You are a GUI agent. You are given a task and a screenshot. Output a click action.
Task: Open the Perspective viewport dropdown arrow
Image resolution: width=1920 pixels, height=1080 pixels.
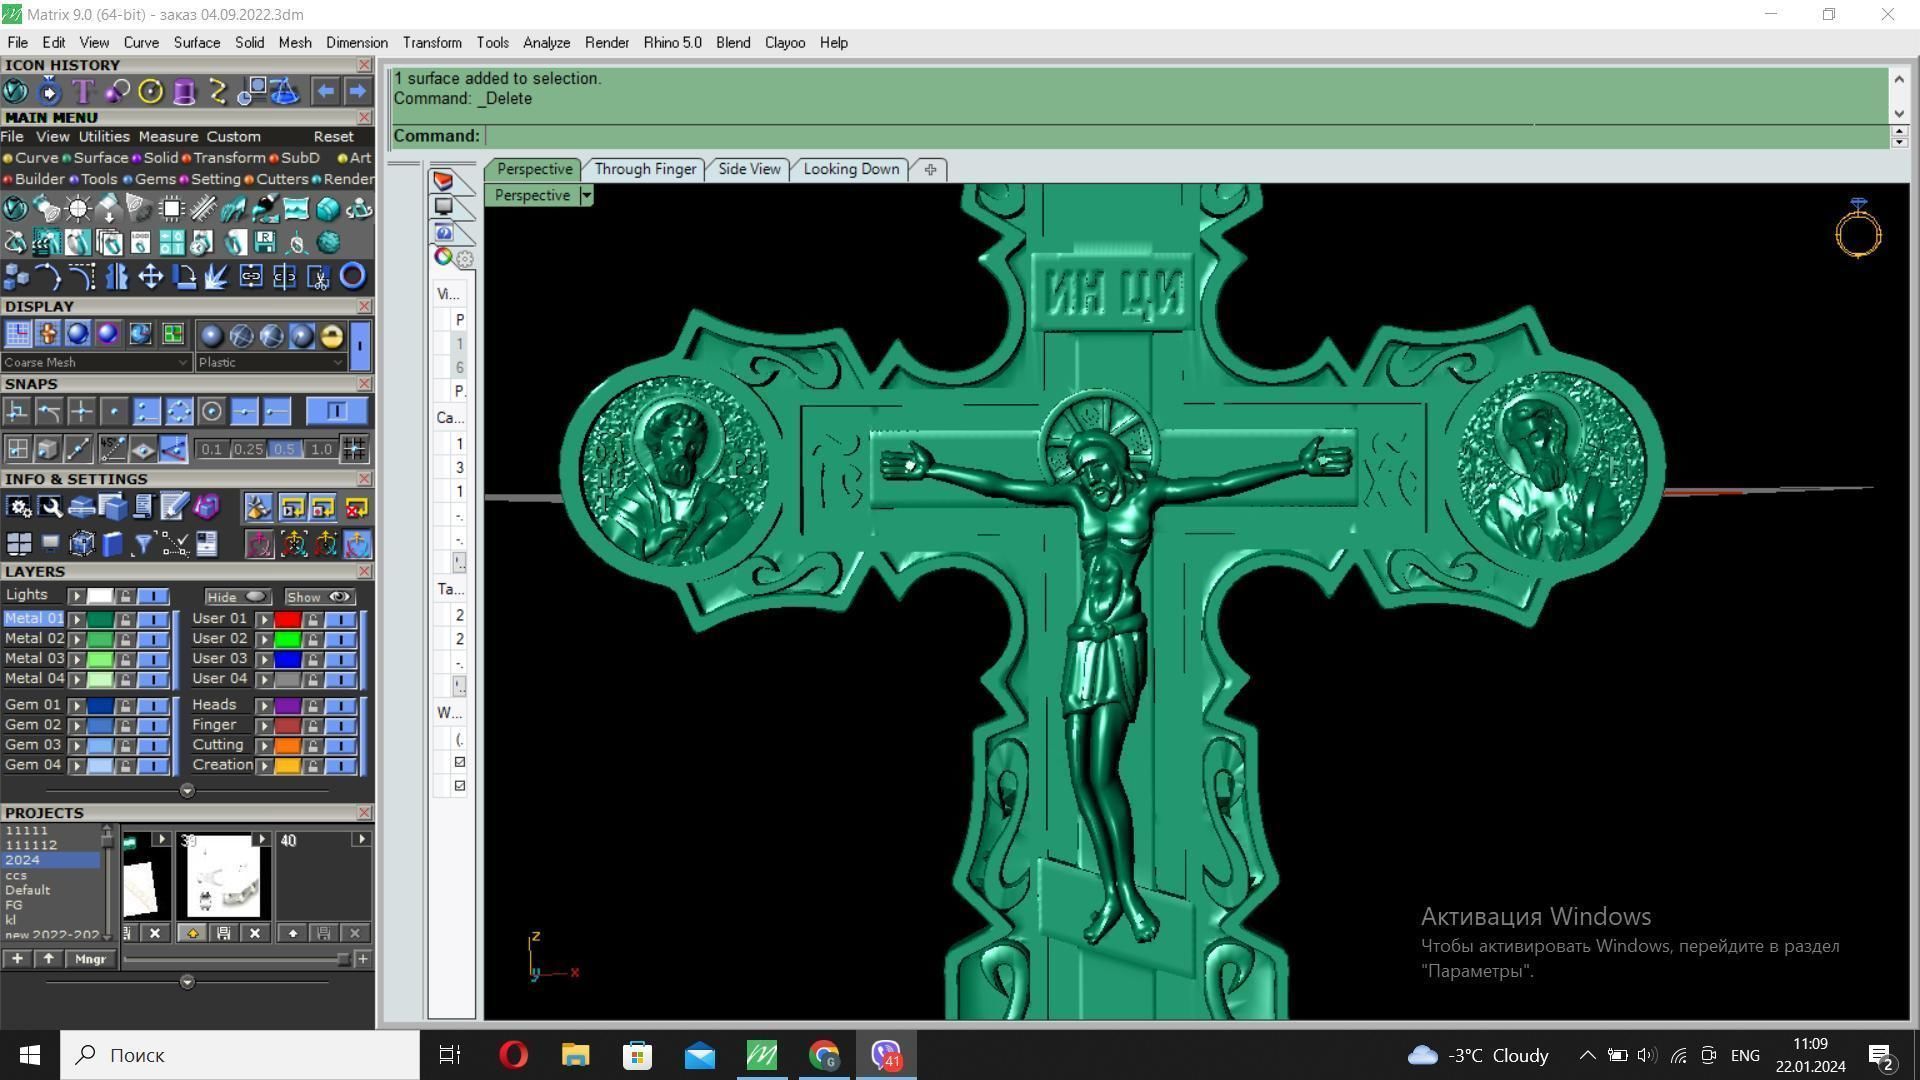[x=587, y=195]
